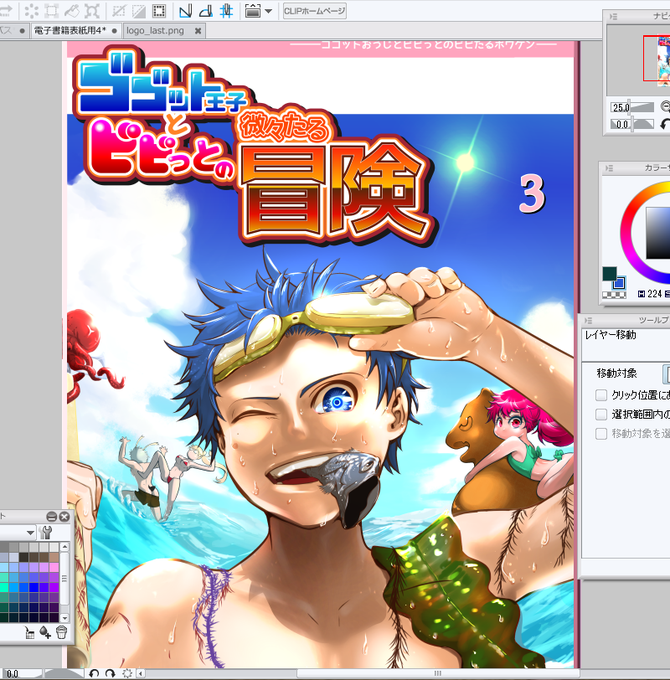Click the redo arrow icon in top toolbar

4,11
